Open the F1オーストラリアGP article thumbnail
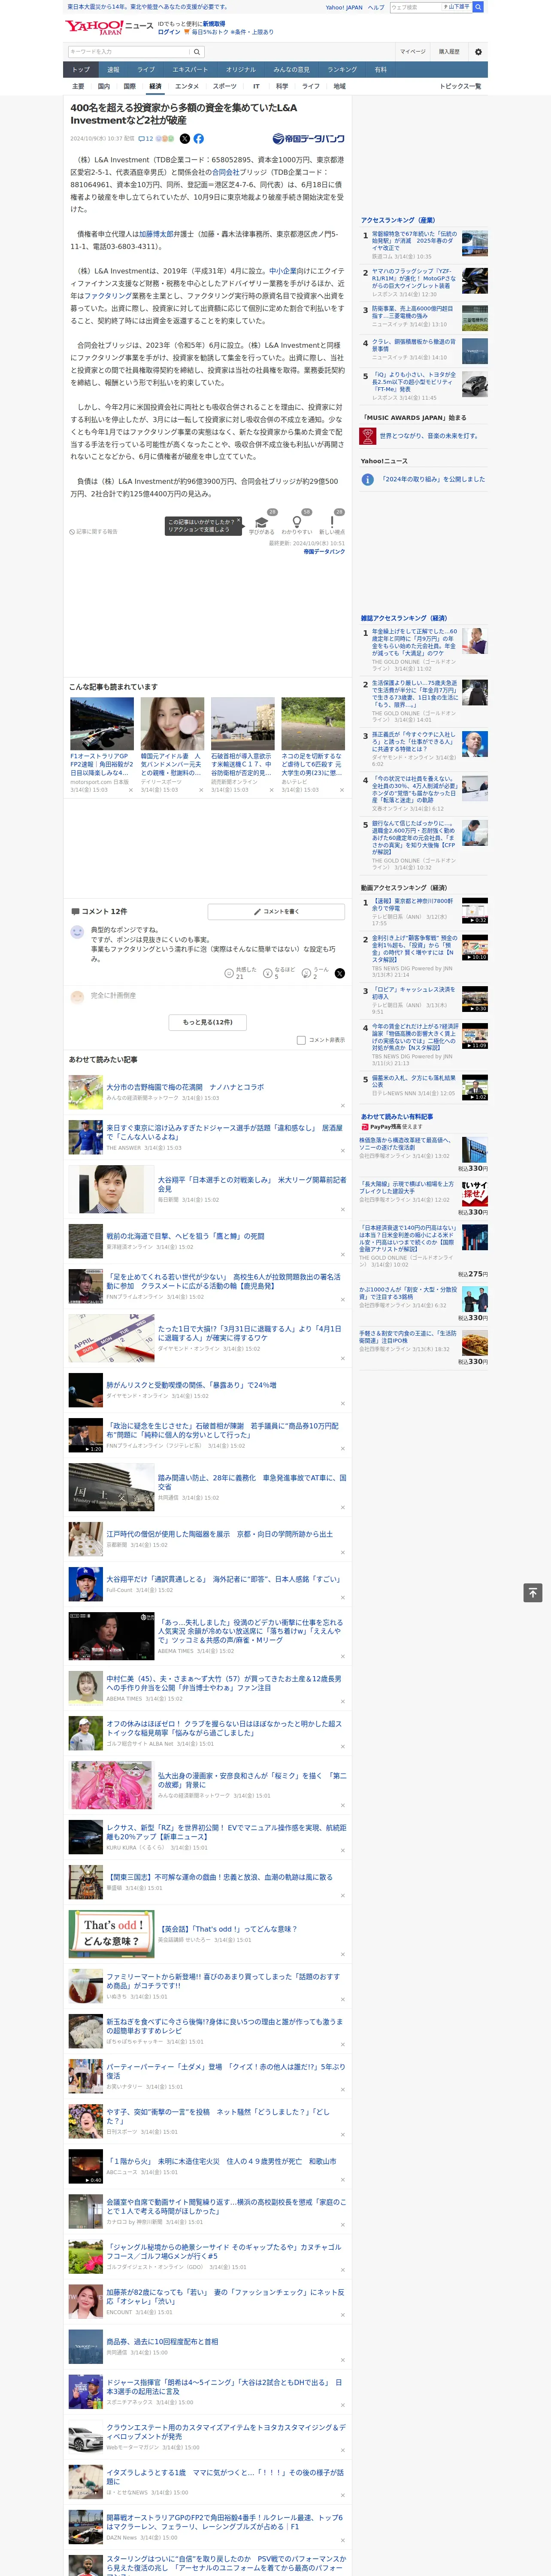Viewport: 551px width, 2576px height. click(102, 724)
